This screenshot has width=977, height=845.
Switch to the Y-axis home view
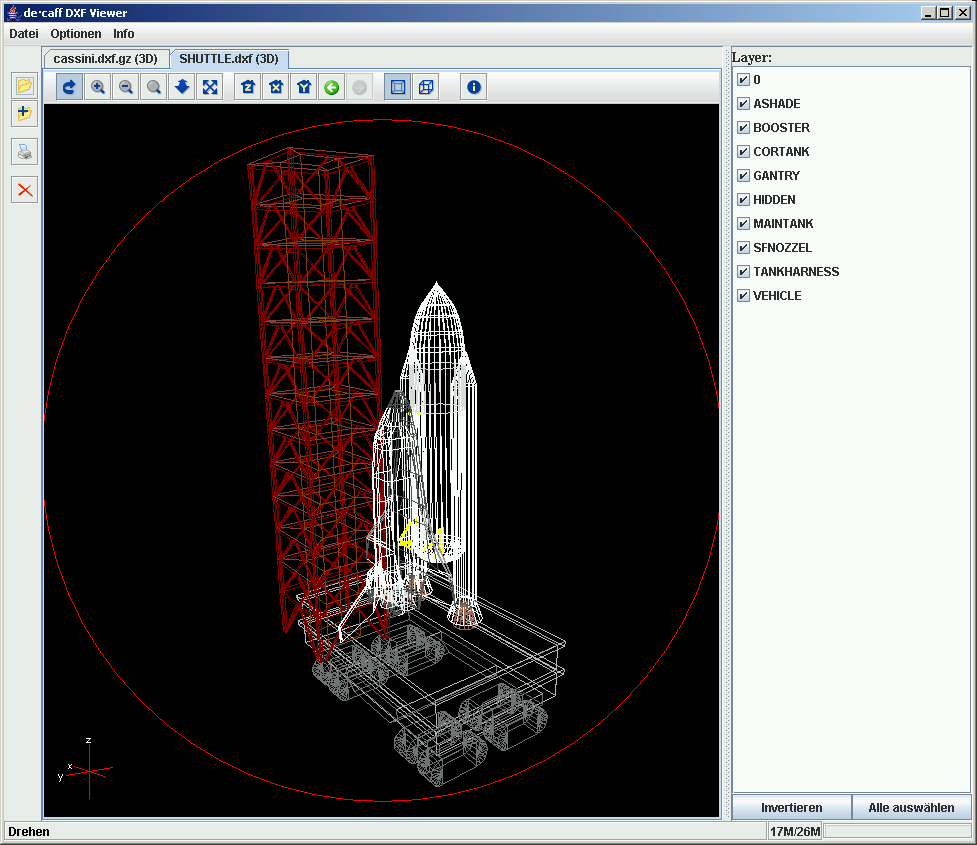303,88
